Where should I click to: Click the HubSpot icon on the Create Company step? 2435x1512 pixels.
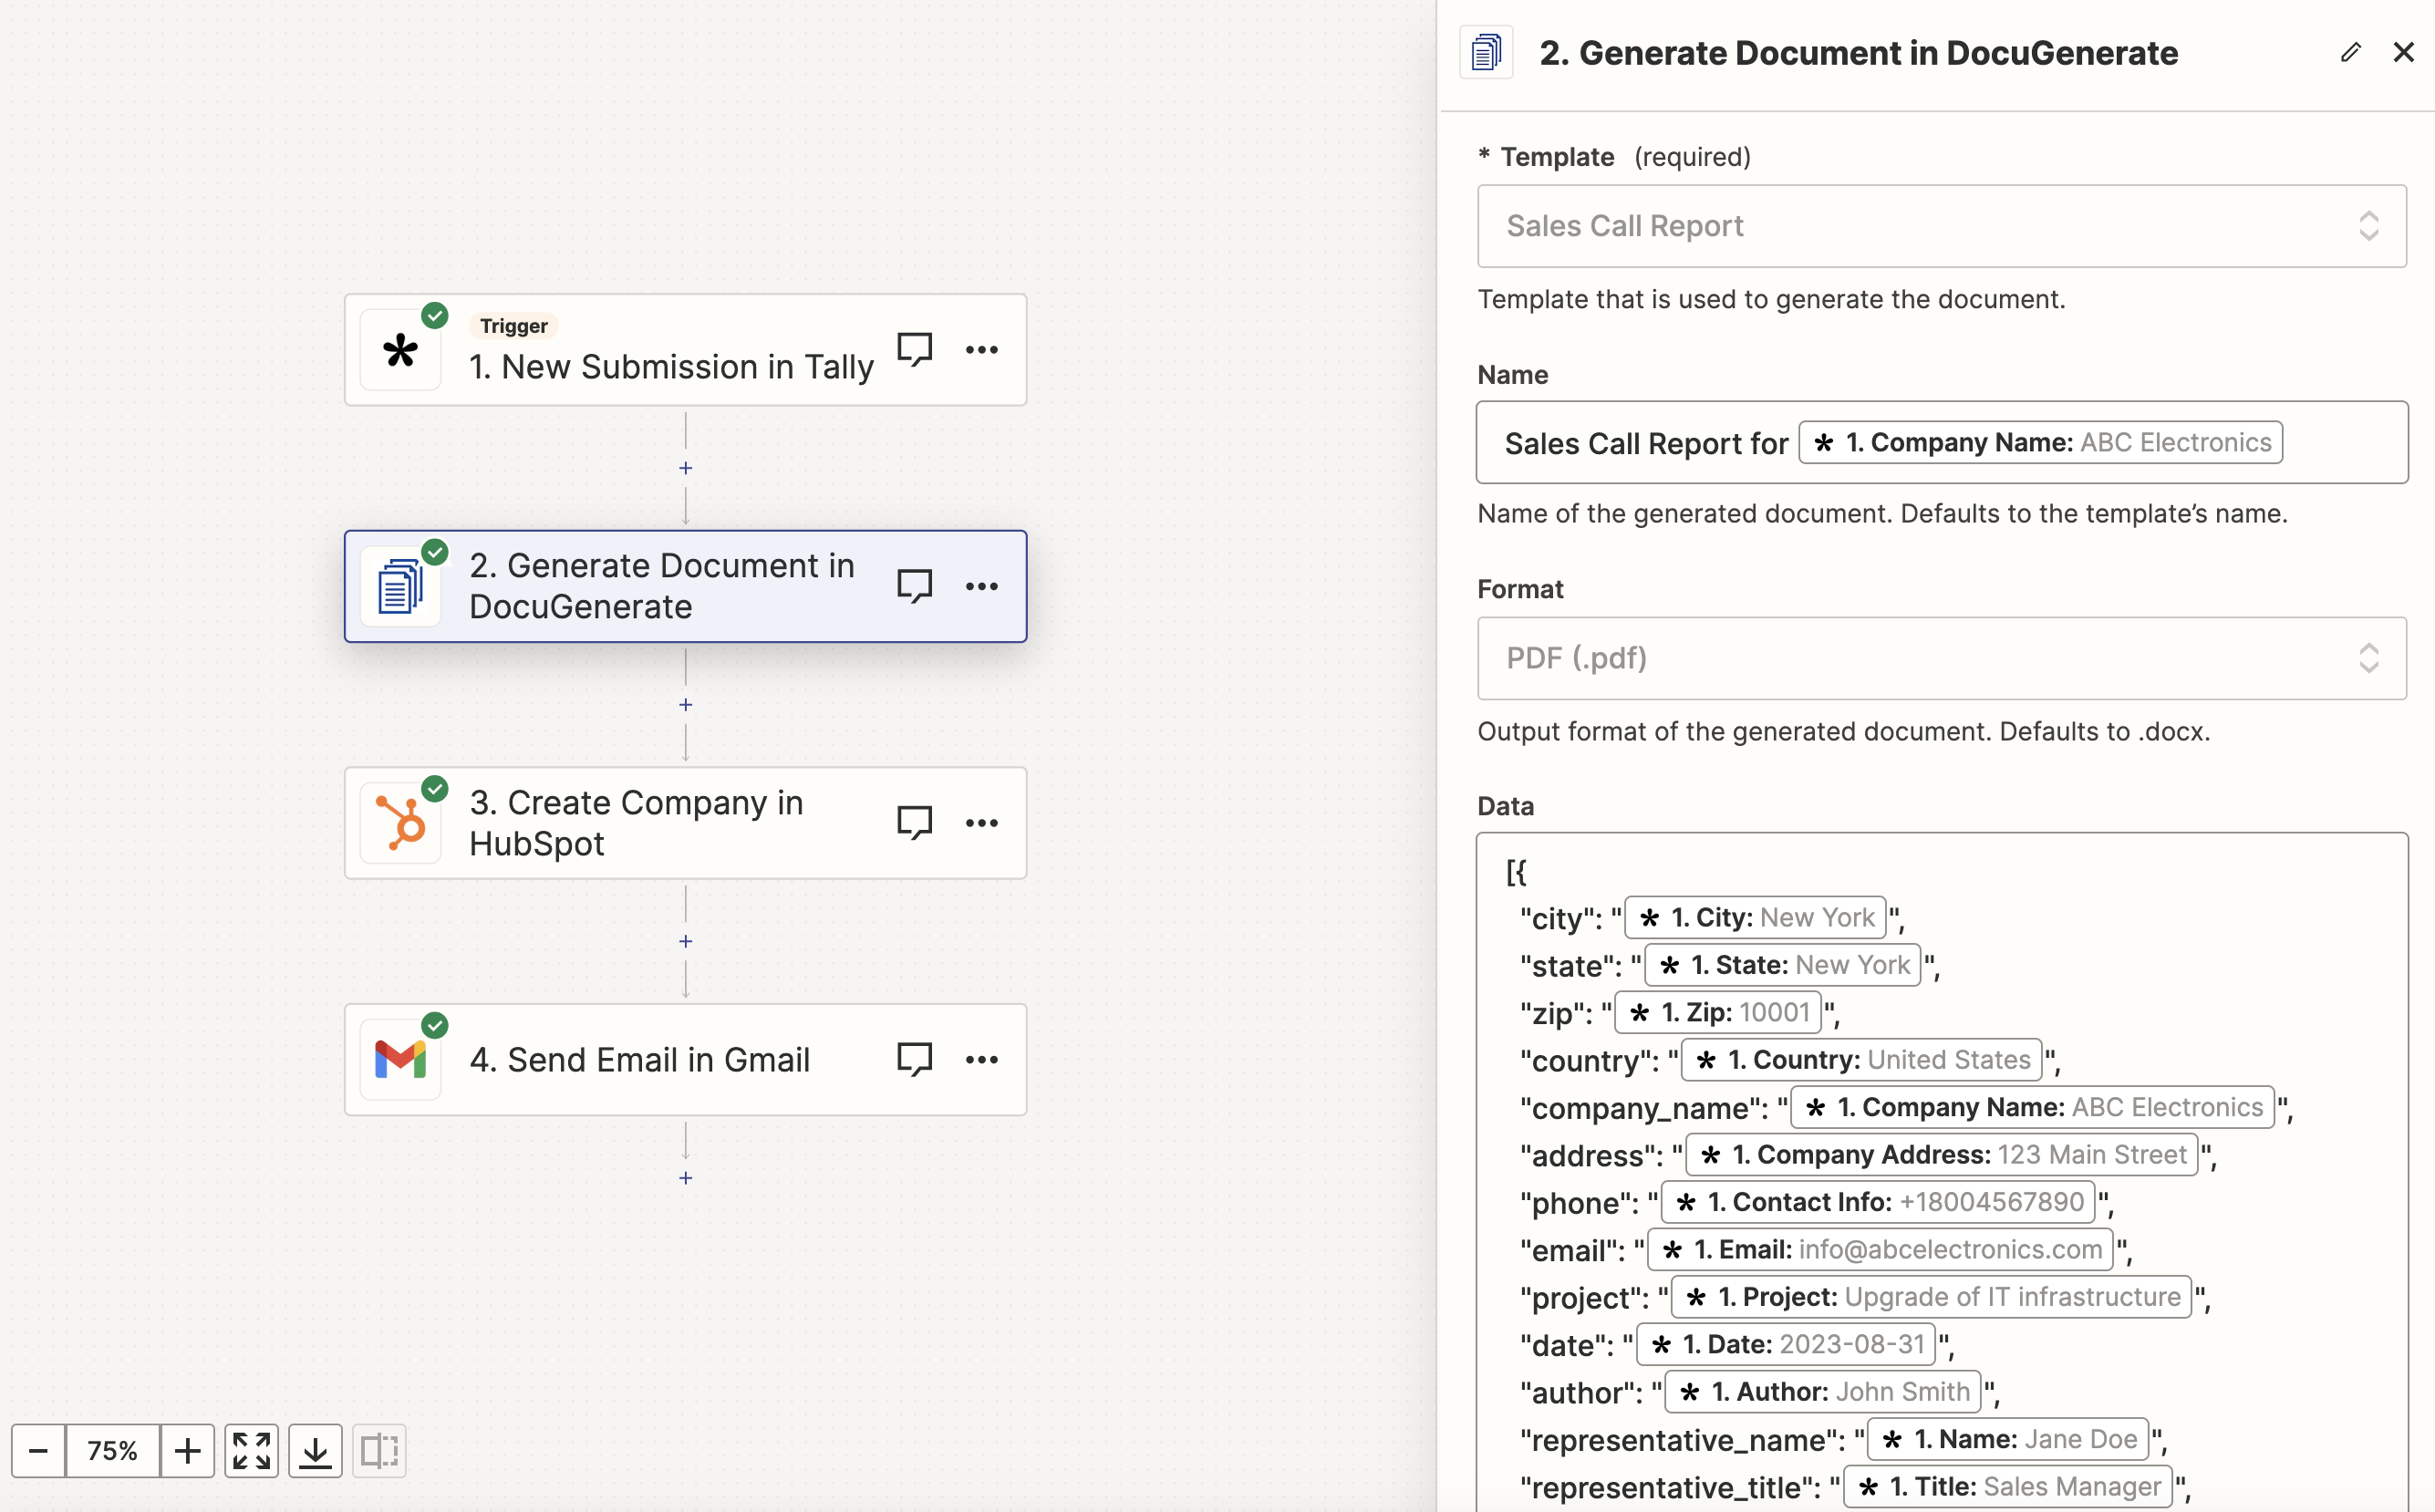pos(401,822)
